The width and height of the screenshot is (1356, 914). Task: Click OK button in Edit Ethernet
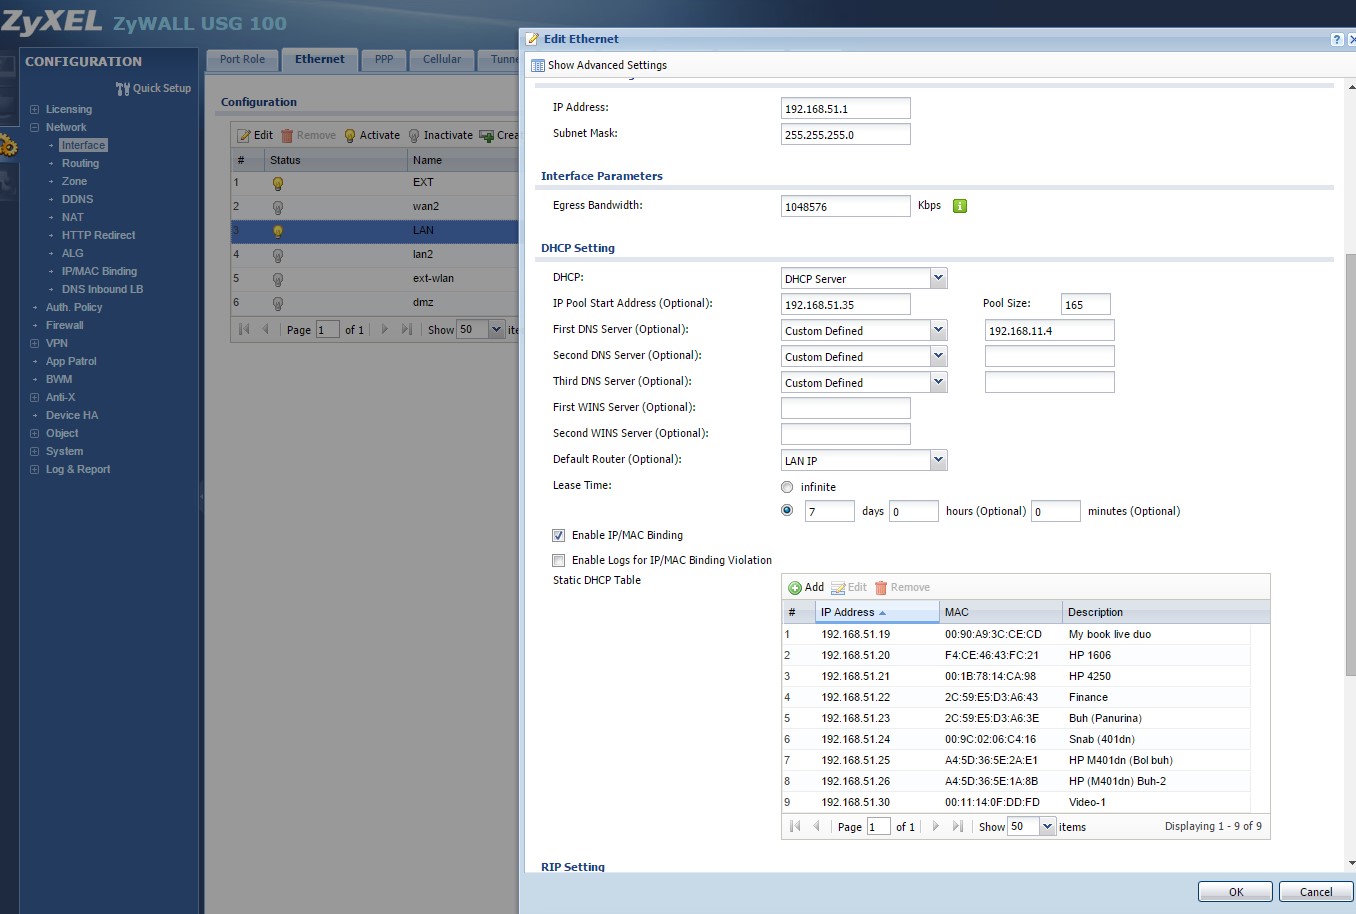pyautogui.click(x=1236, y=892)
